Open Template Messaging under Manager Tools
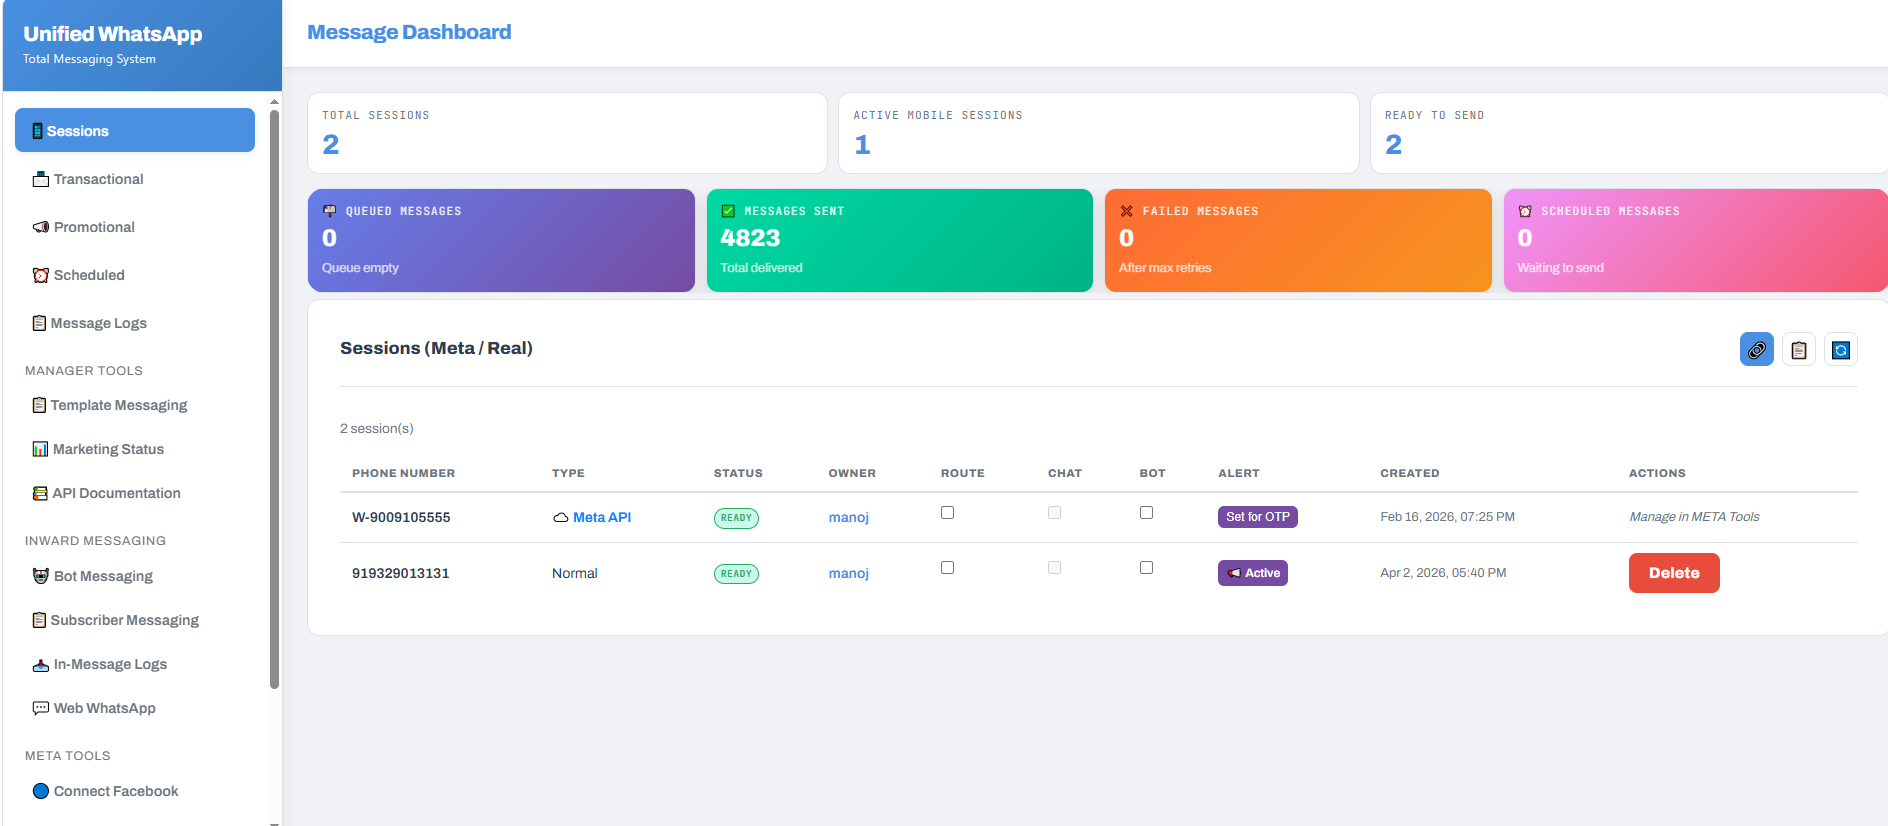1888x826 pixels. (x=135, y=405)
